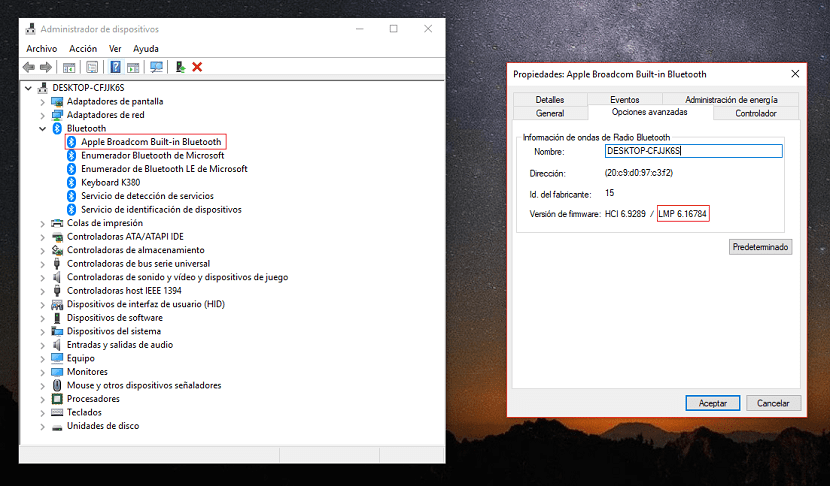Open the Administración de energía tab
830x486 pixels.
click(x=731, y=100)
